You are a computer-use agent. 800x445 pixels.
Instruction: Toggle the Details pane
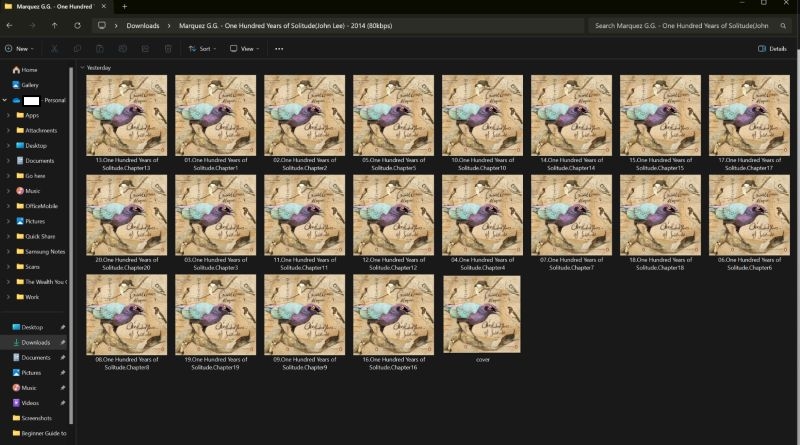coord(772,48)
